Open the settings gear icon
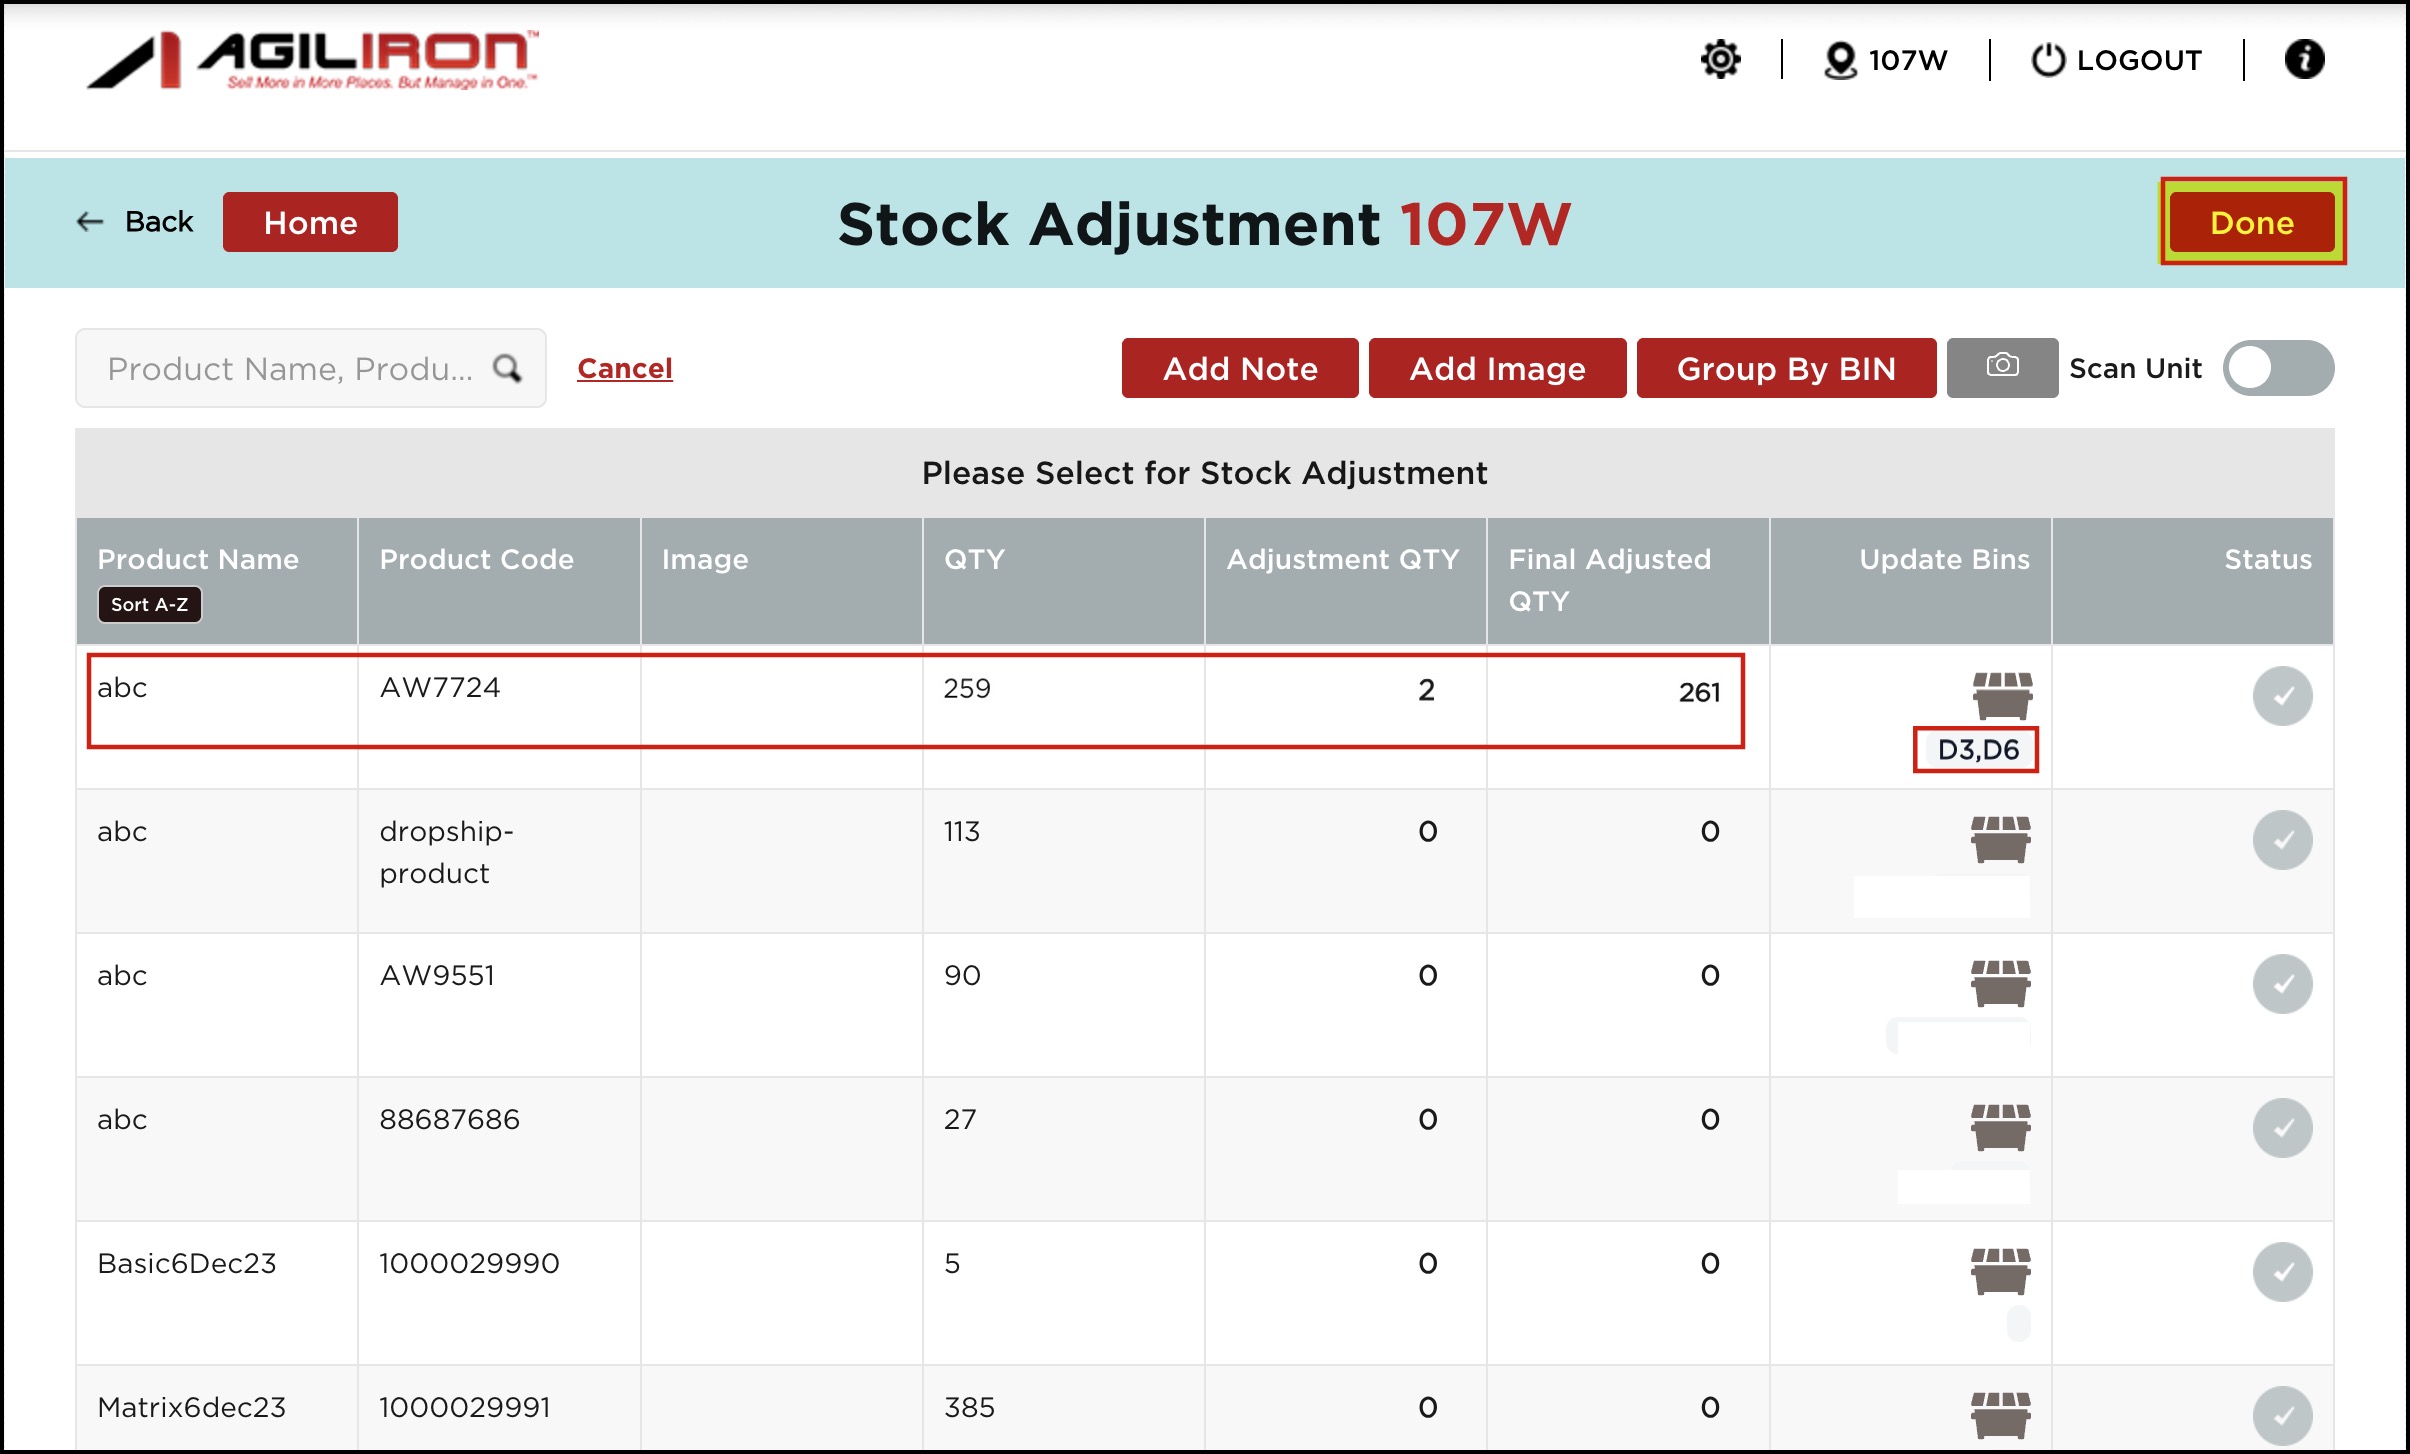 (1720, 59)
